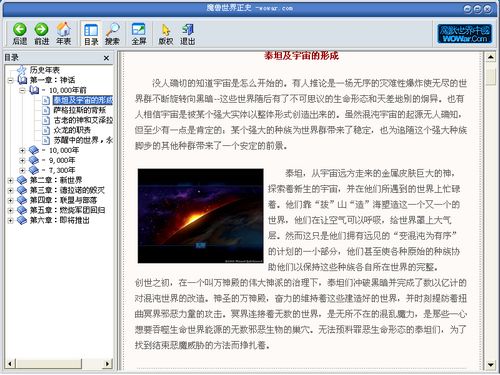Switch to 全屏 fullscreen mode icon
This screenshot has width=500, height=375.
click(x=139, y=29)
